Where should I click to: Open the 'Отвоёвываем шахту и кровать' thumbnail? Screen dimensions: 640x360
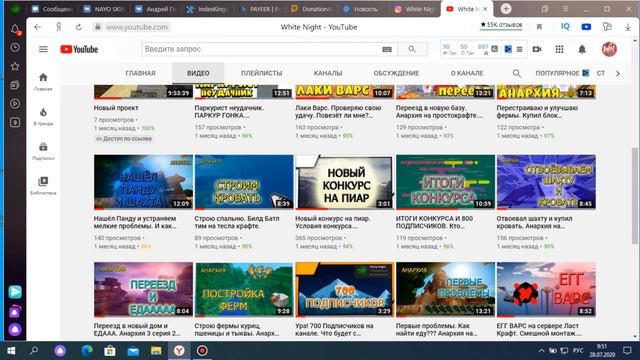pos(546,182)
